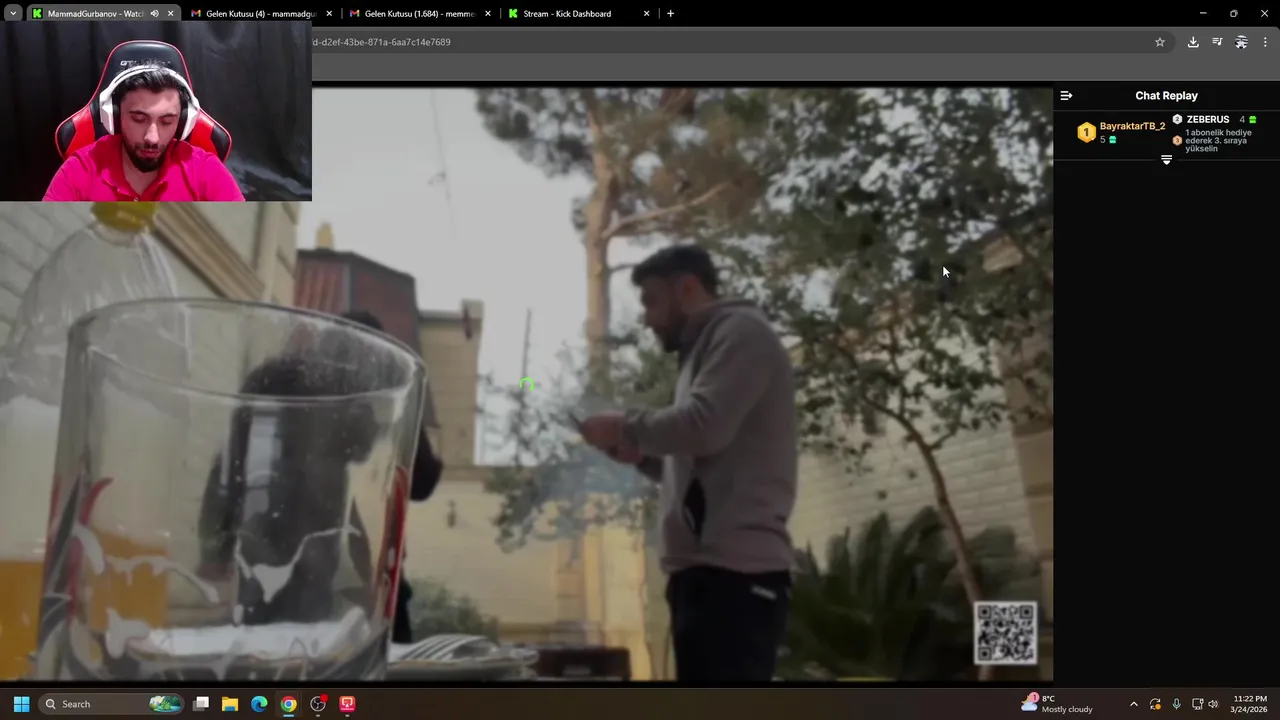Close the Gelen Kutusu (4) tab
Screen dimensions: 1280x720
tap(329, 14)
